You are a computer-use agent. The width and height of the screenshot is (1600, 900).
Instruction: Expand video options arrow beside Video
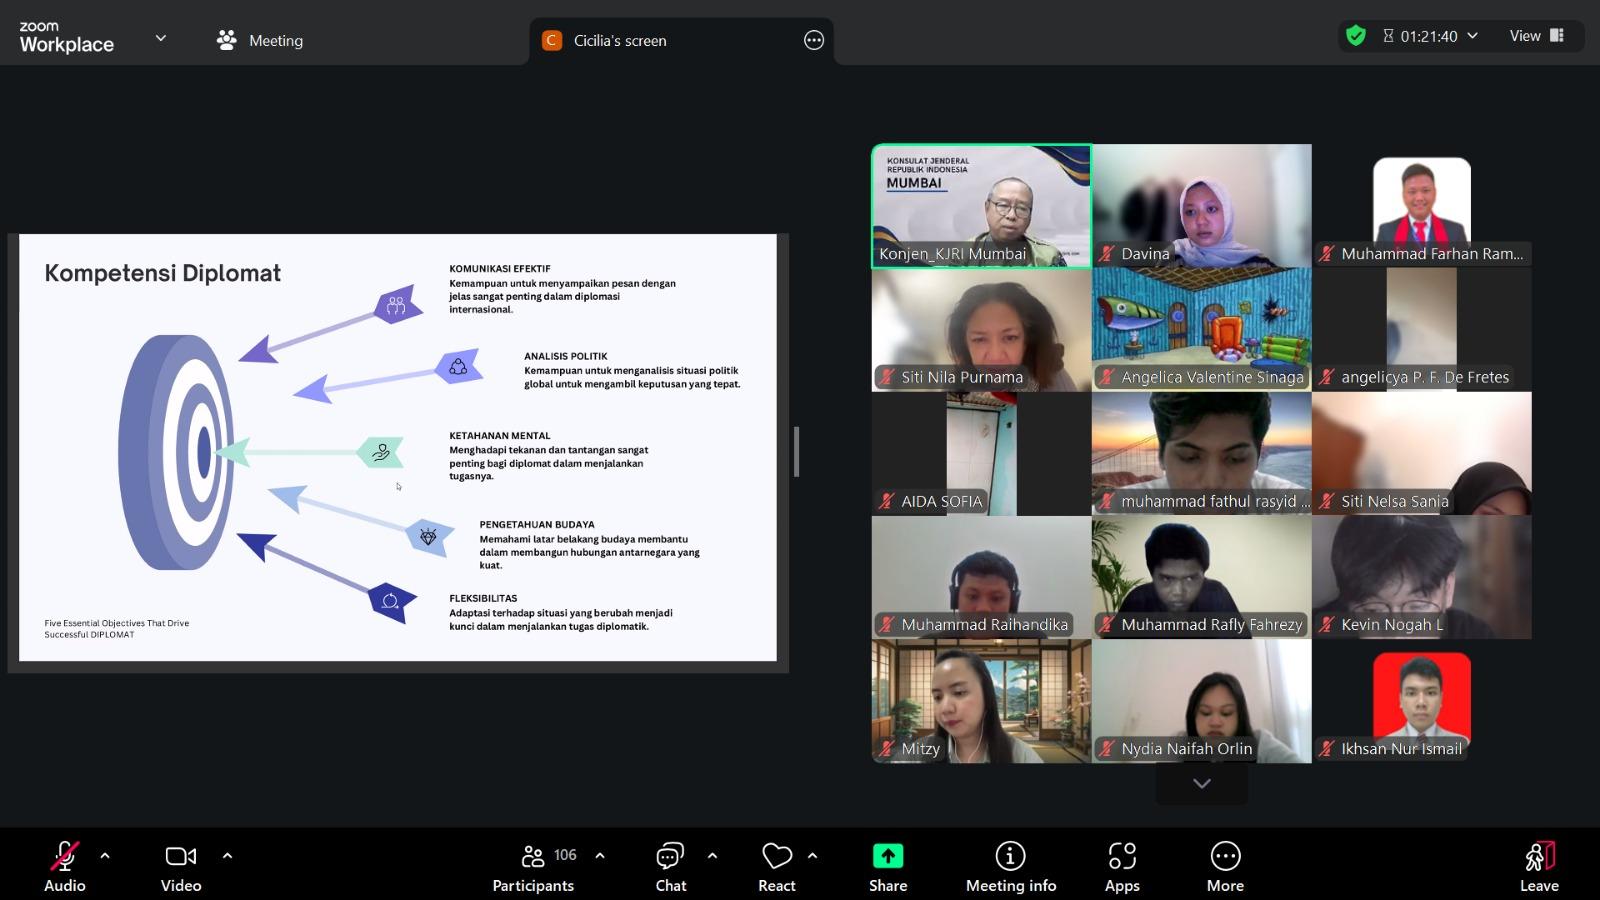[x=227, y=856]
